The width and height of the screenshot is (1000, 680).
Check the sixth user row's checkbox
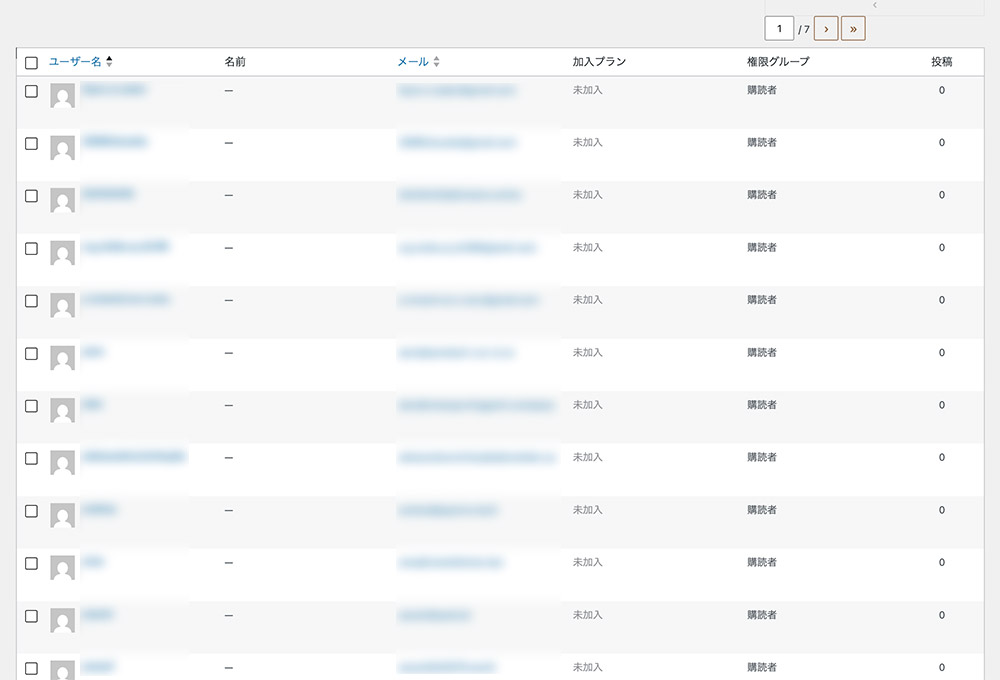point(31,353)
